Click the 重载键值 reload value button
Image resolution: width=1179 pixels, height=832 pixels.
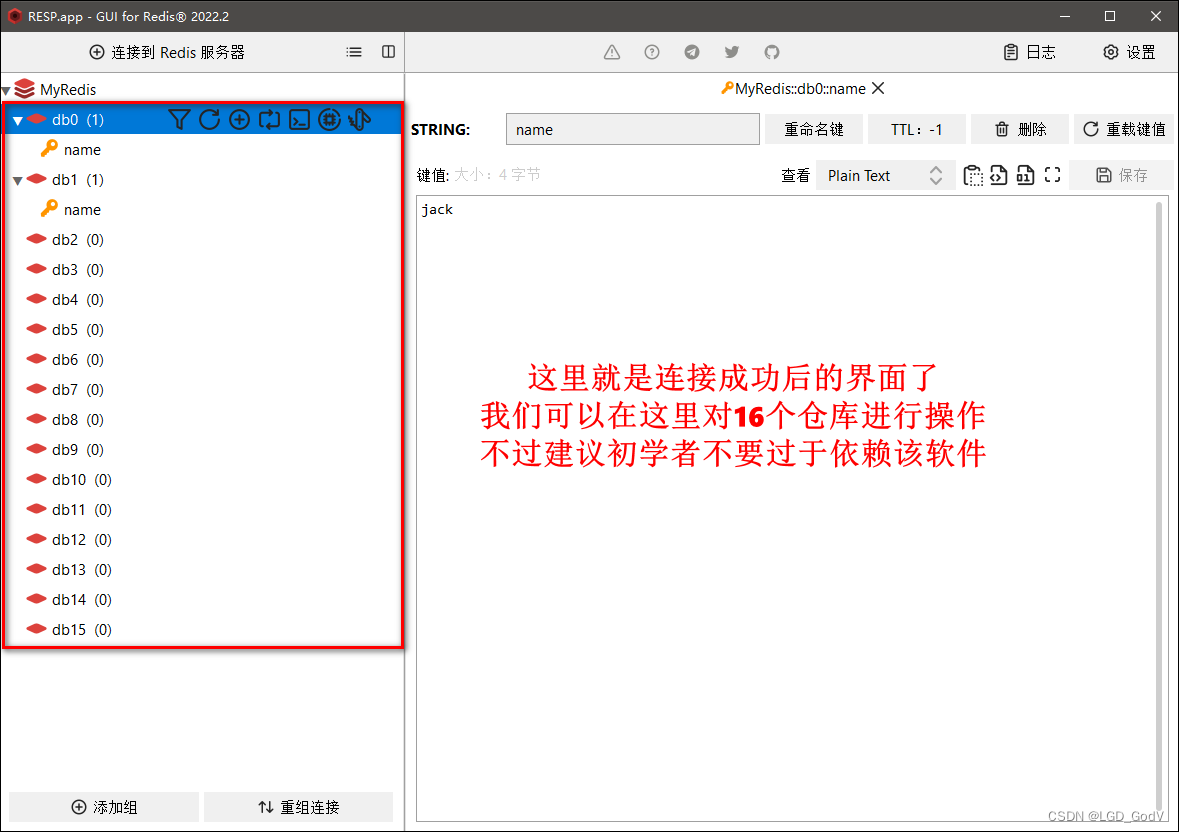coord(1124,129)
